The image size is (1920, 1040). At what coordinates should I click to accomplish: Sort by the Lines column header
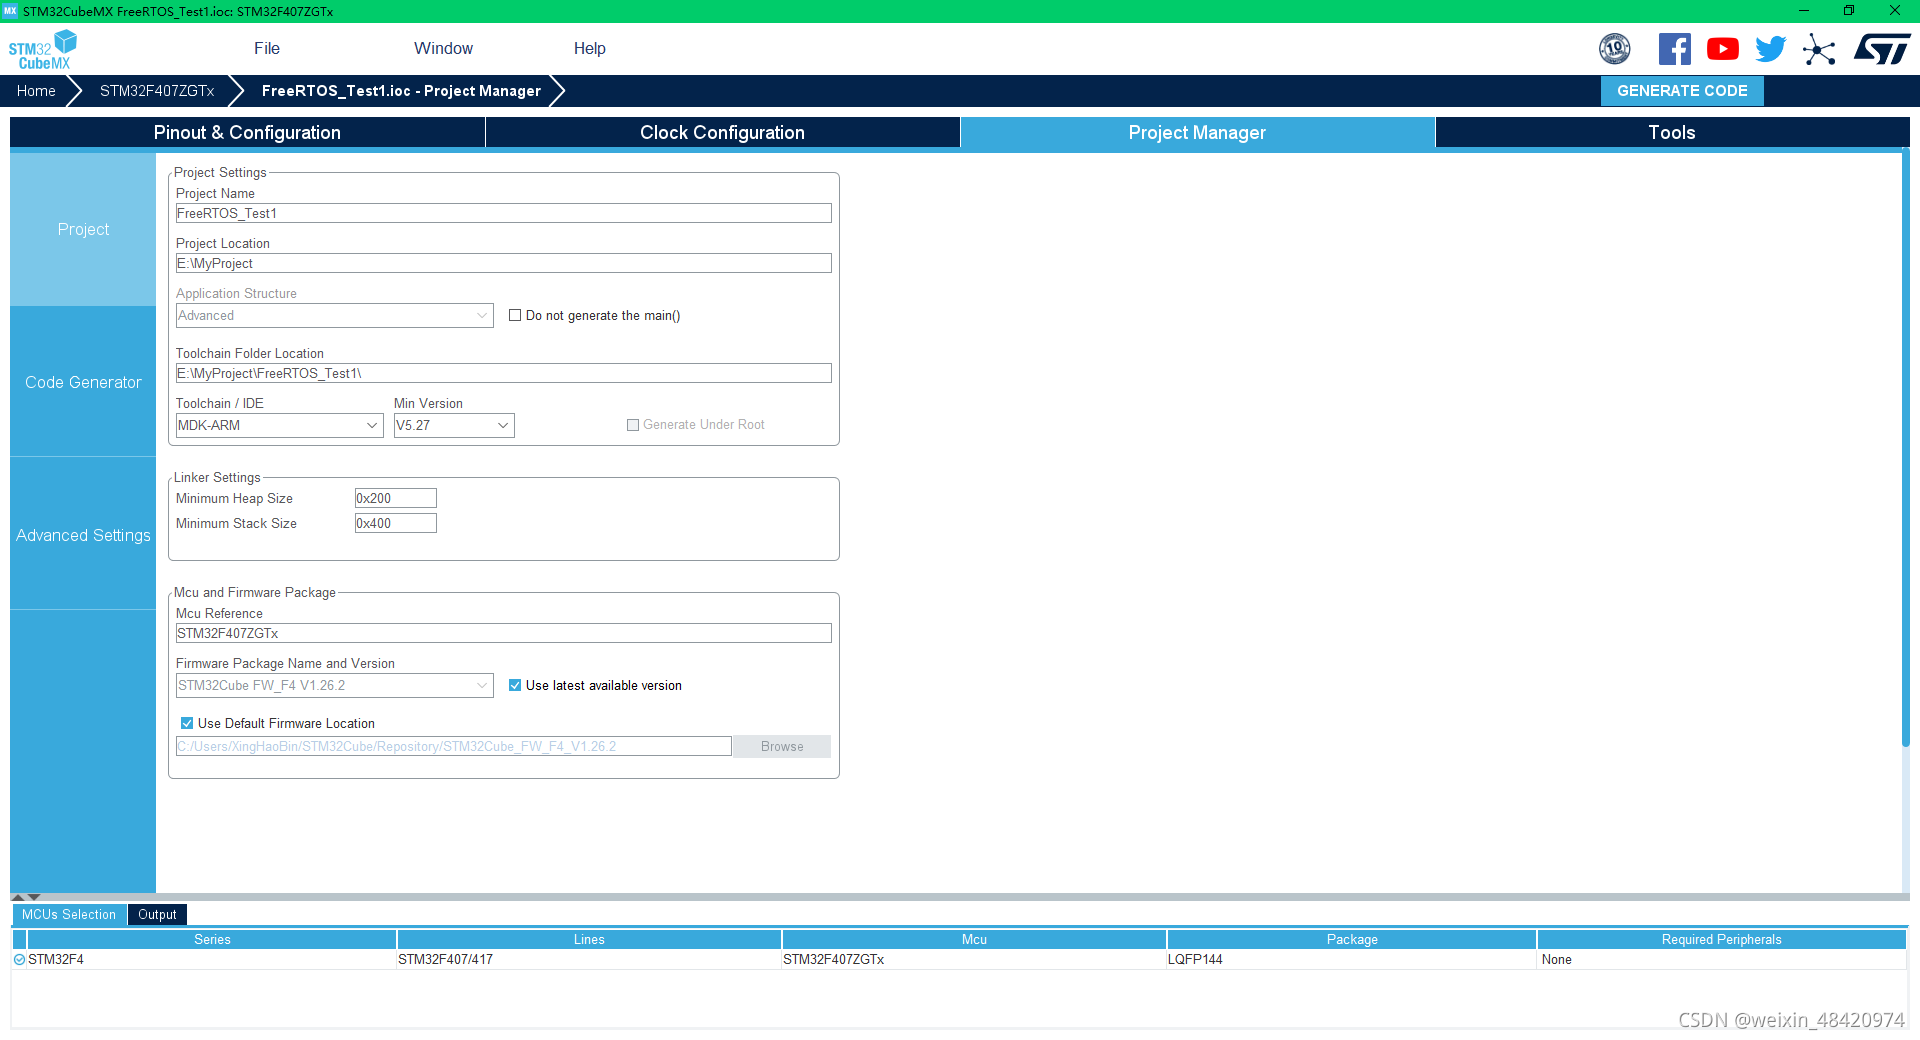pos(589,939)
